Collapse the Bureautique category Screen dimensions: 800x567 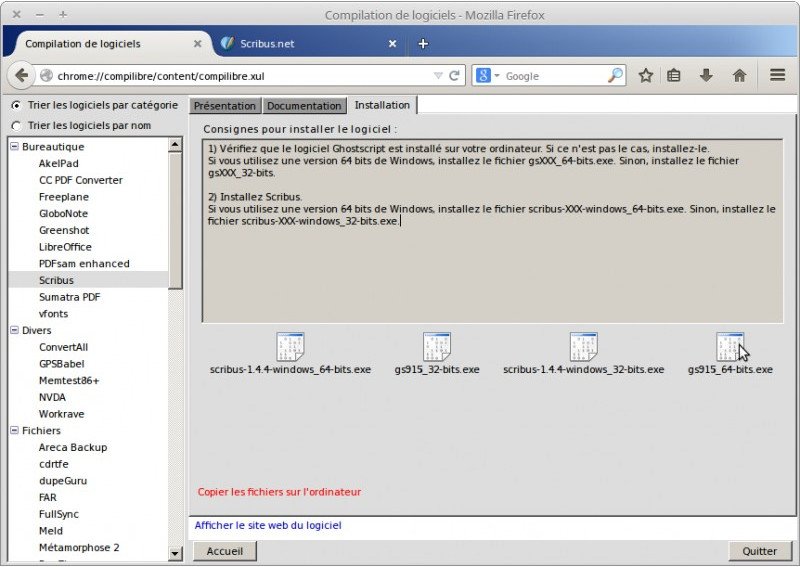pos(15,146)
